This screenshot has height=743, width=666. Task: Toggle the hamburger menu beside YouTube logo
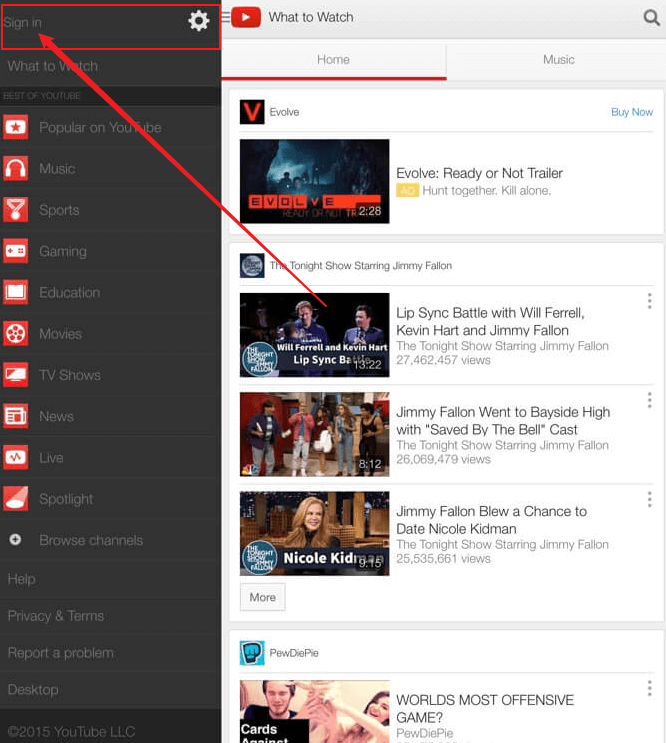226,17
